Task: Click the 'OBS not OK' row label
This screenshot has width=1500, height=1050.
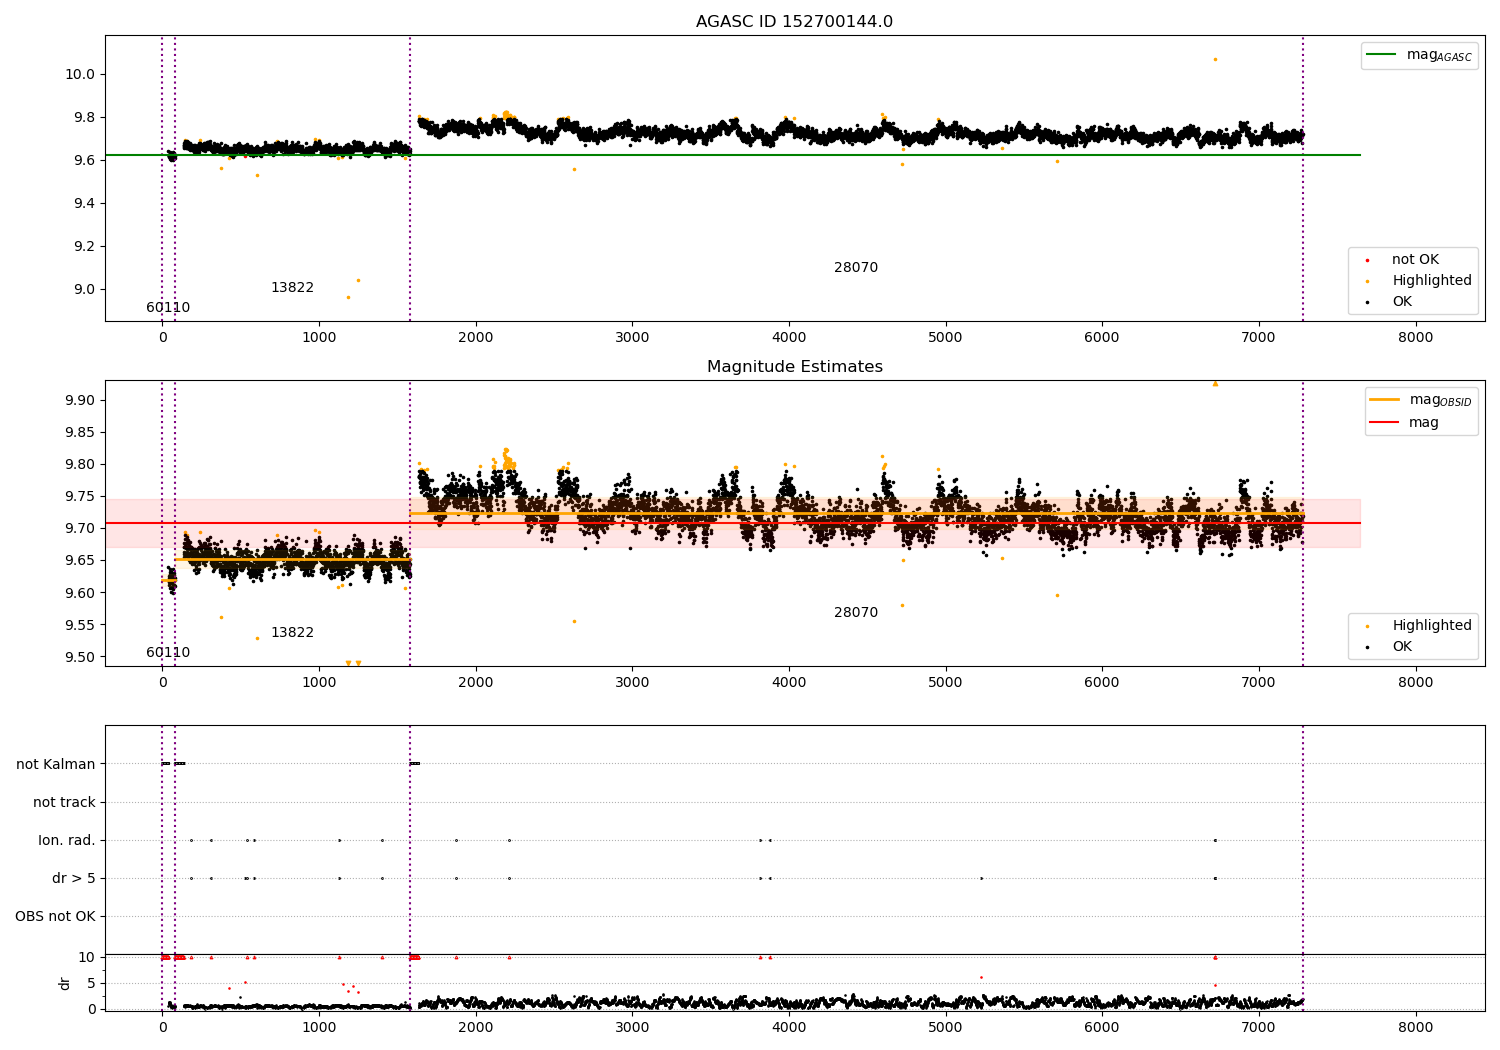Action: point(55,916)
